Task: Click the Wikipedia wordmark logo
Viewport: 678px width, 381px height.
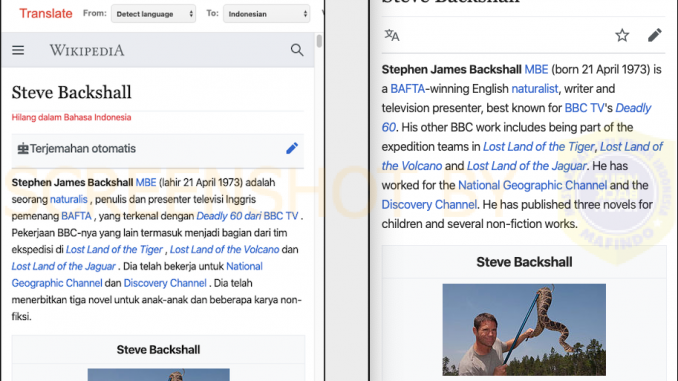Action: pyautogui.click(x=87, y=51)
